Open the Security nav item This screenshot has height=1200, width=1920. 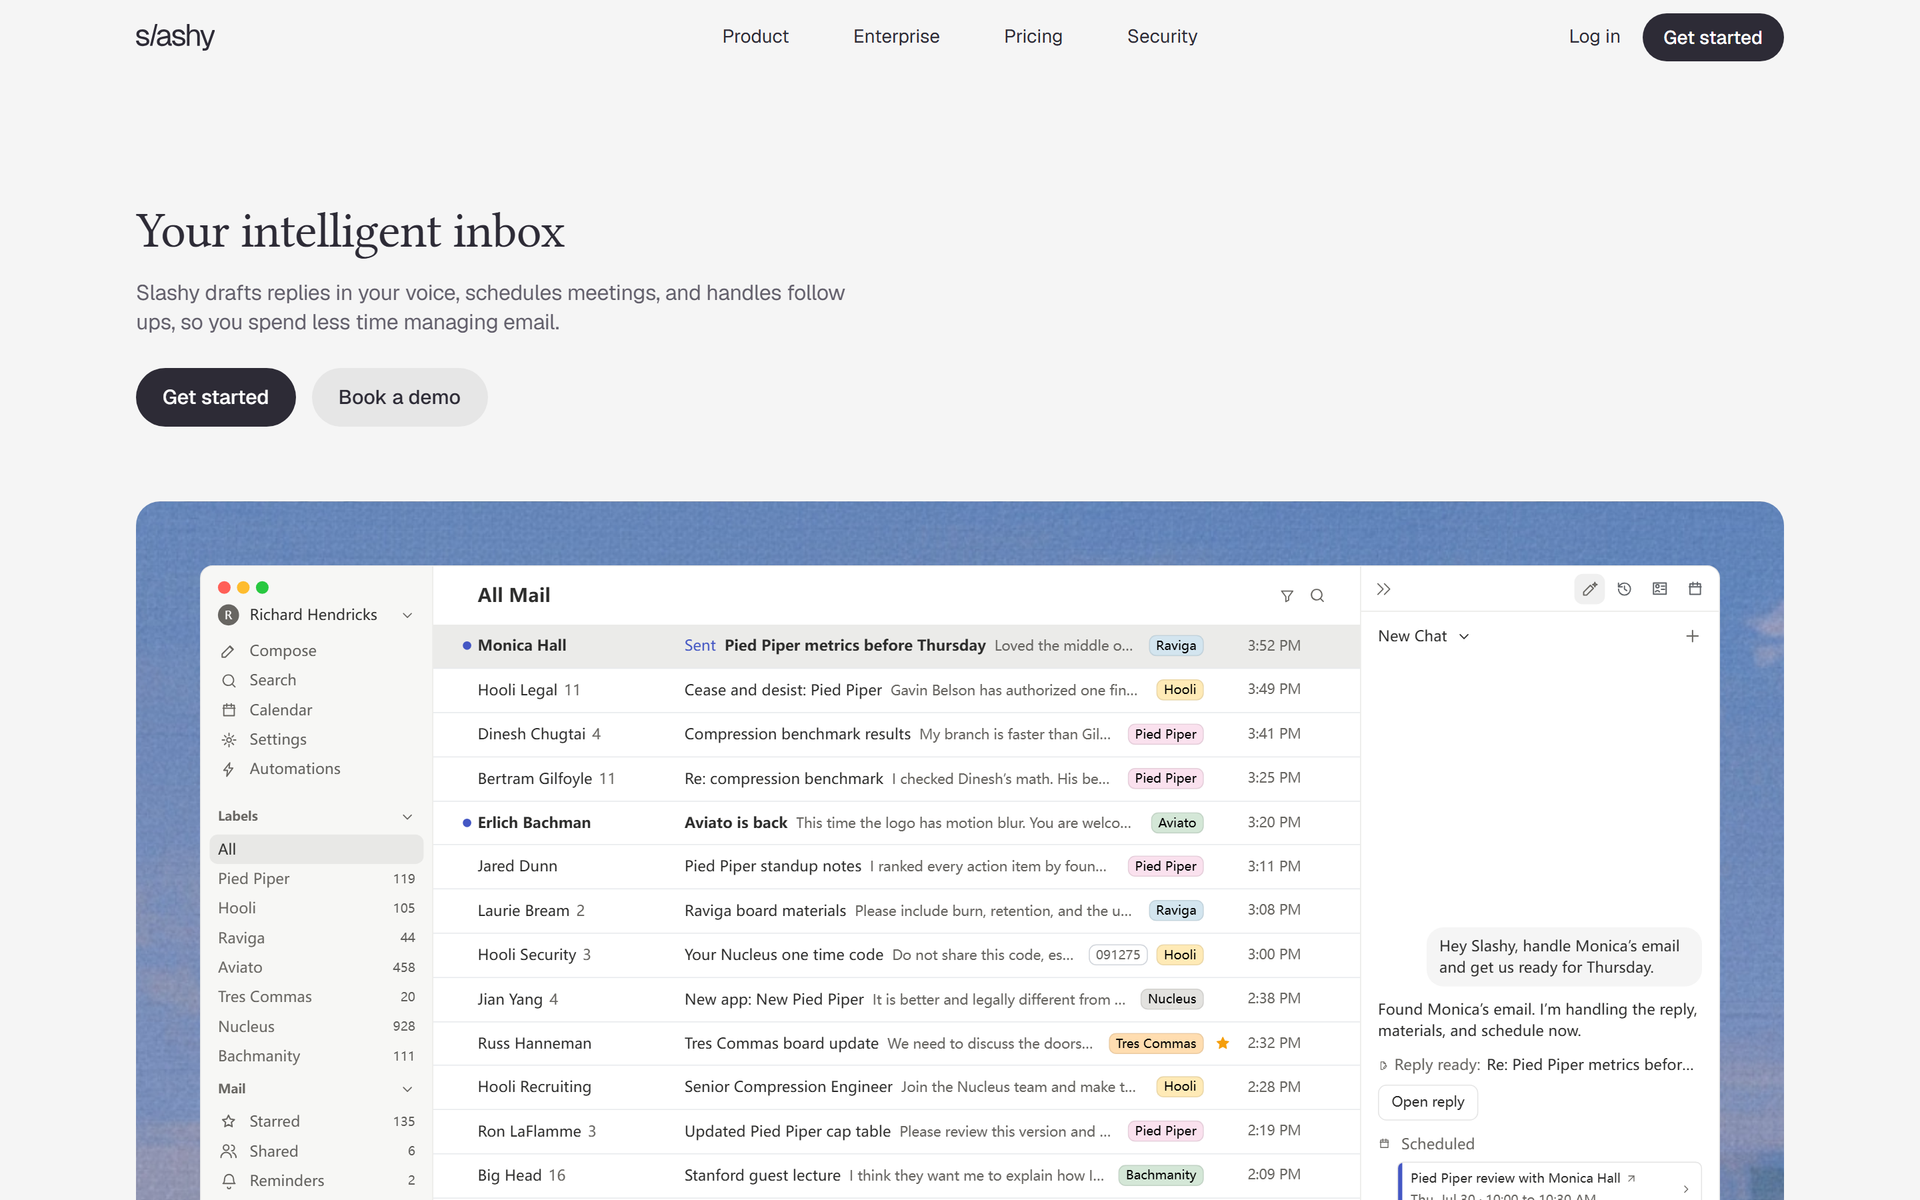coord(1162,37)
